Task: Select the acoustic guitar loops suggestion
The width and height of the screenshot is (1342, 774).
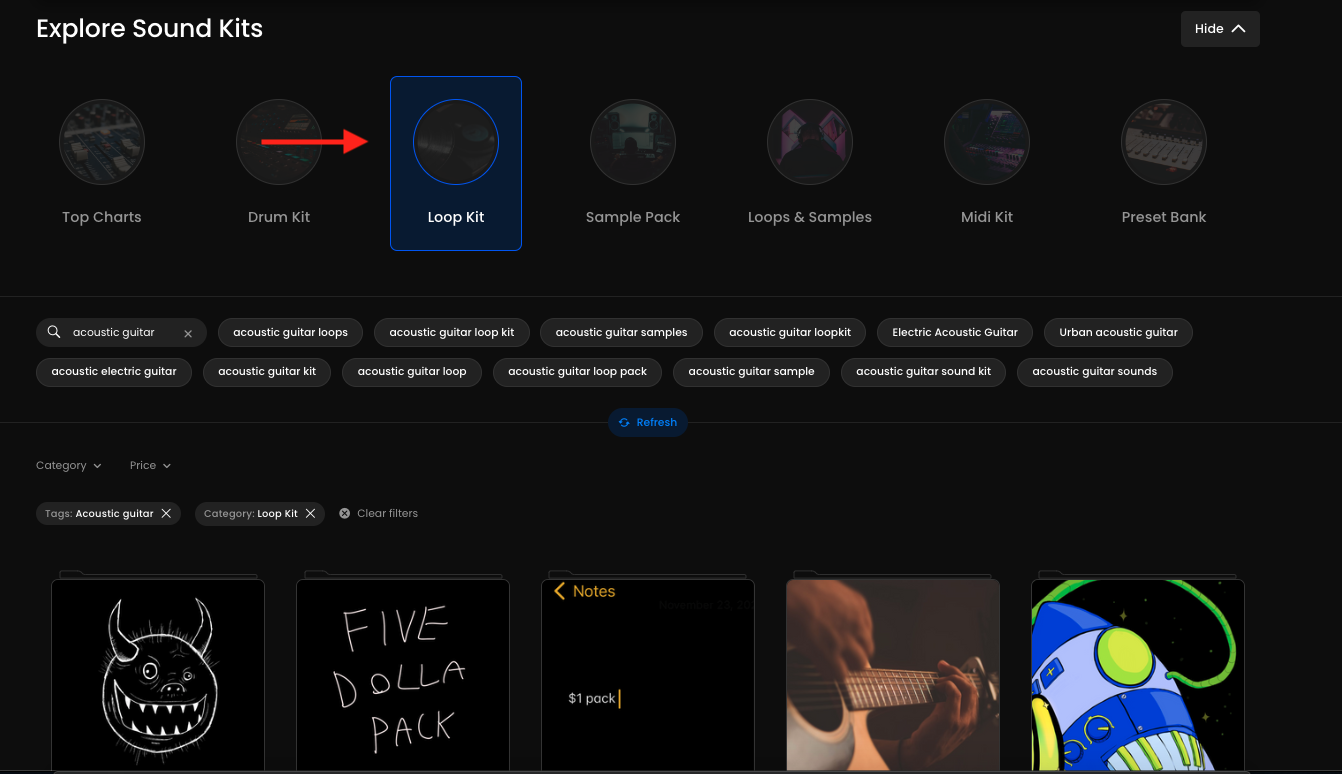Action: click(290, 332)
